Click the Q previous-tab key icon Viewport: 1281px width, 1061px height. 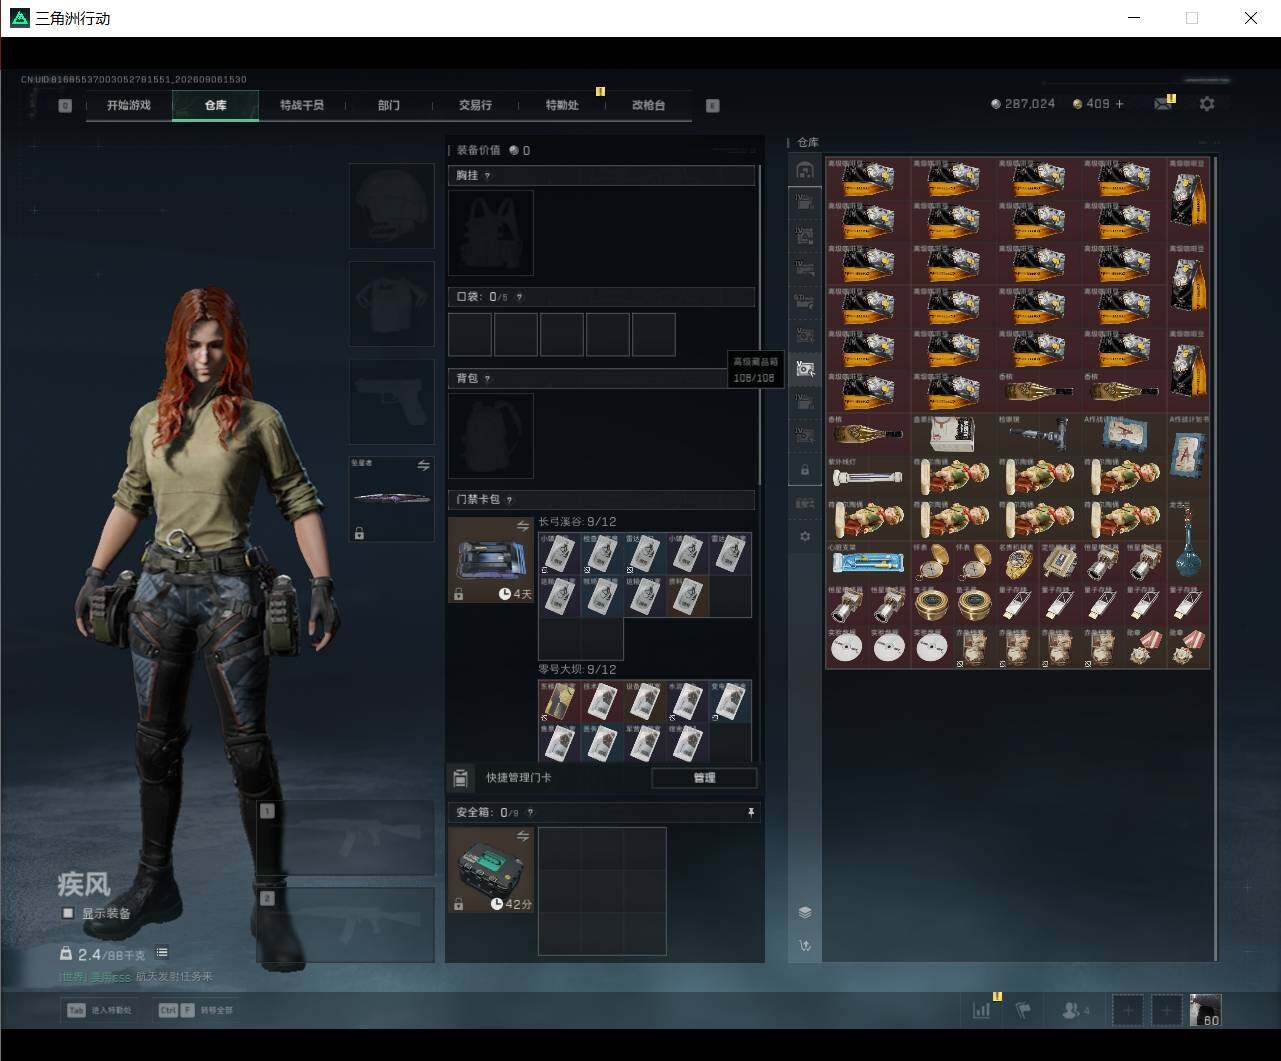(65, 105)
